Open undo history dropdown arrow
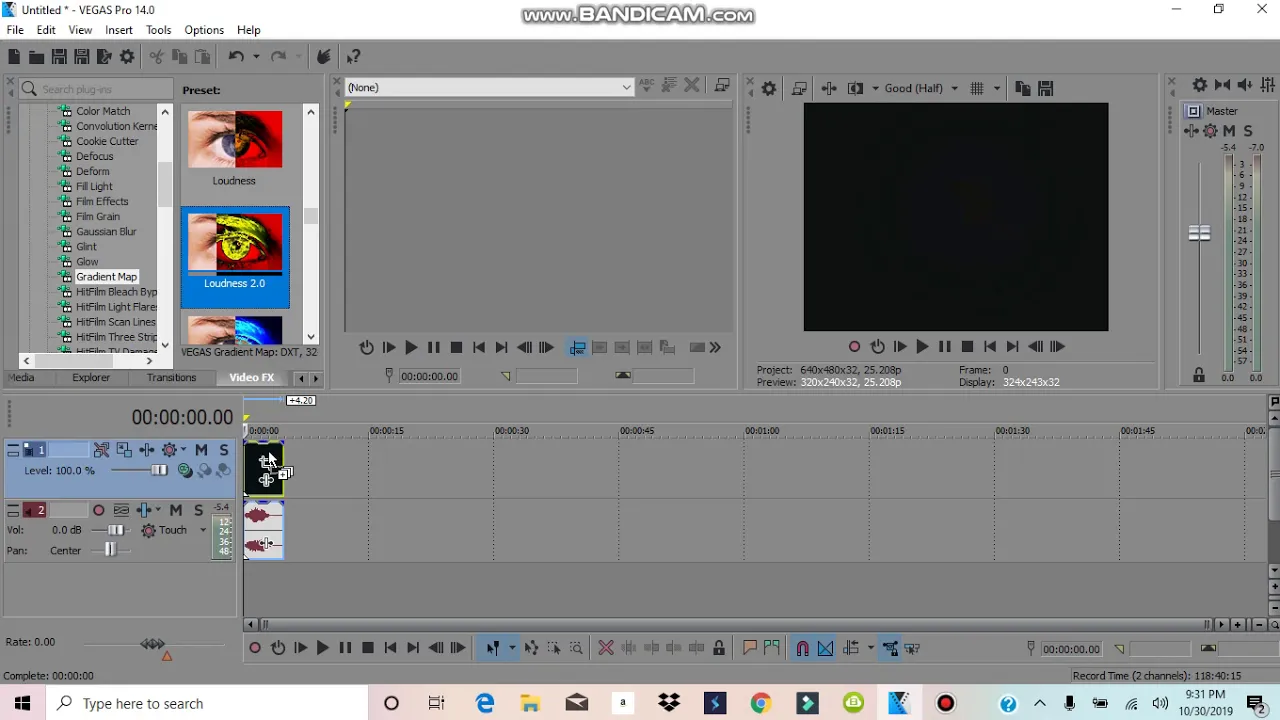1280x720 pixels. coord(256,57)
